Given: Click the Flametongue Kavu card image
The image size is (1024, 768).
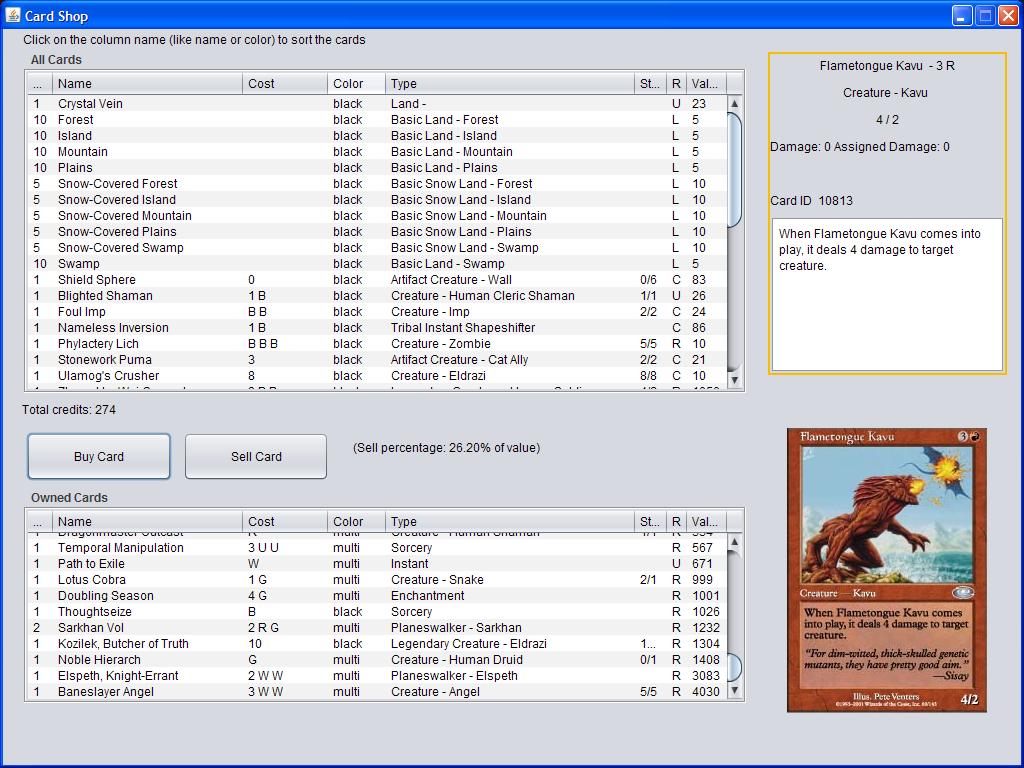Looking at the screenshot, I should 886,570.
